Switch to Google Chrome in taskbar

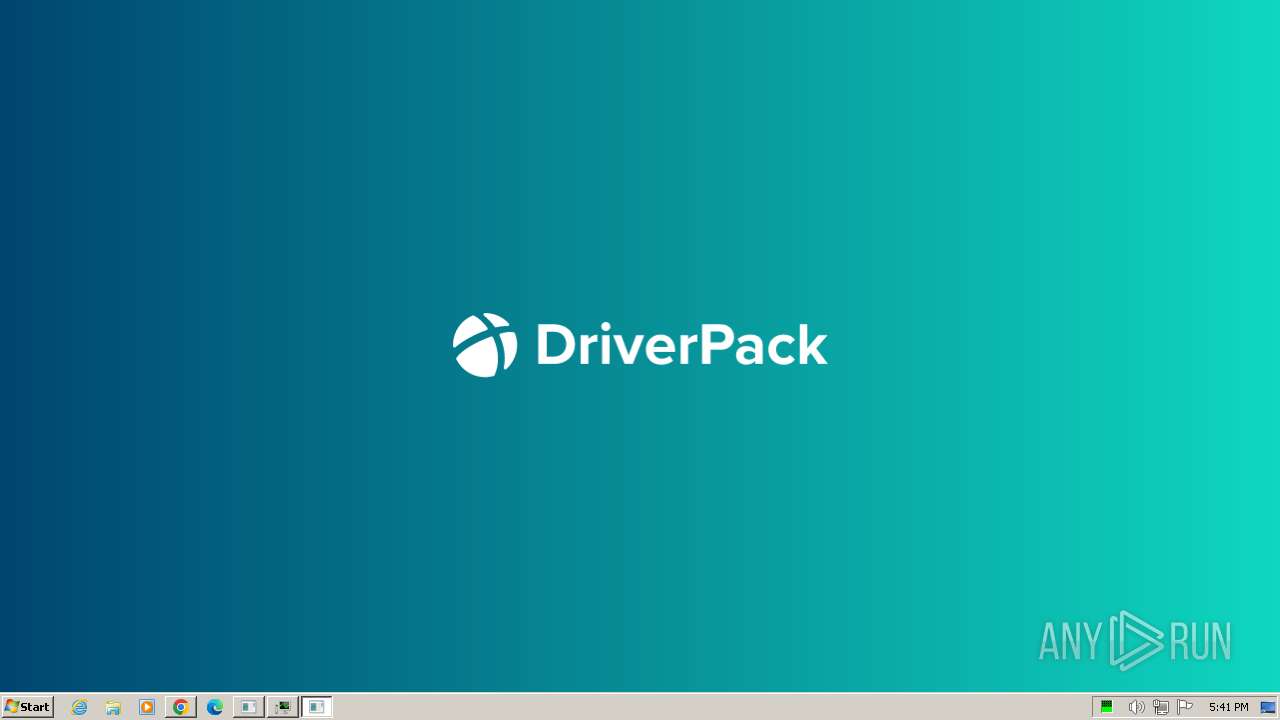[x=181, y=707]
